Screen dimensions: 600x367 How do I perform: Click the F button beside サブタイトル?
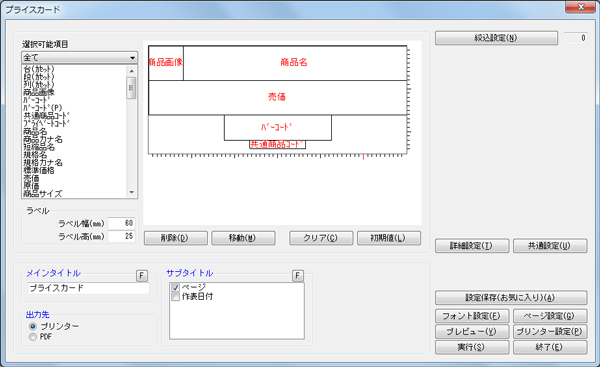point(298,276)
